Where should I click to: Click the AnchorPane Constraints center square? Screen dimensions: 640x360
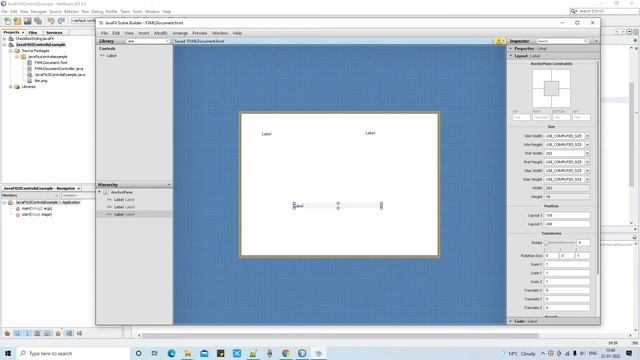[551, 88]
